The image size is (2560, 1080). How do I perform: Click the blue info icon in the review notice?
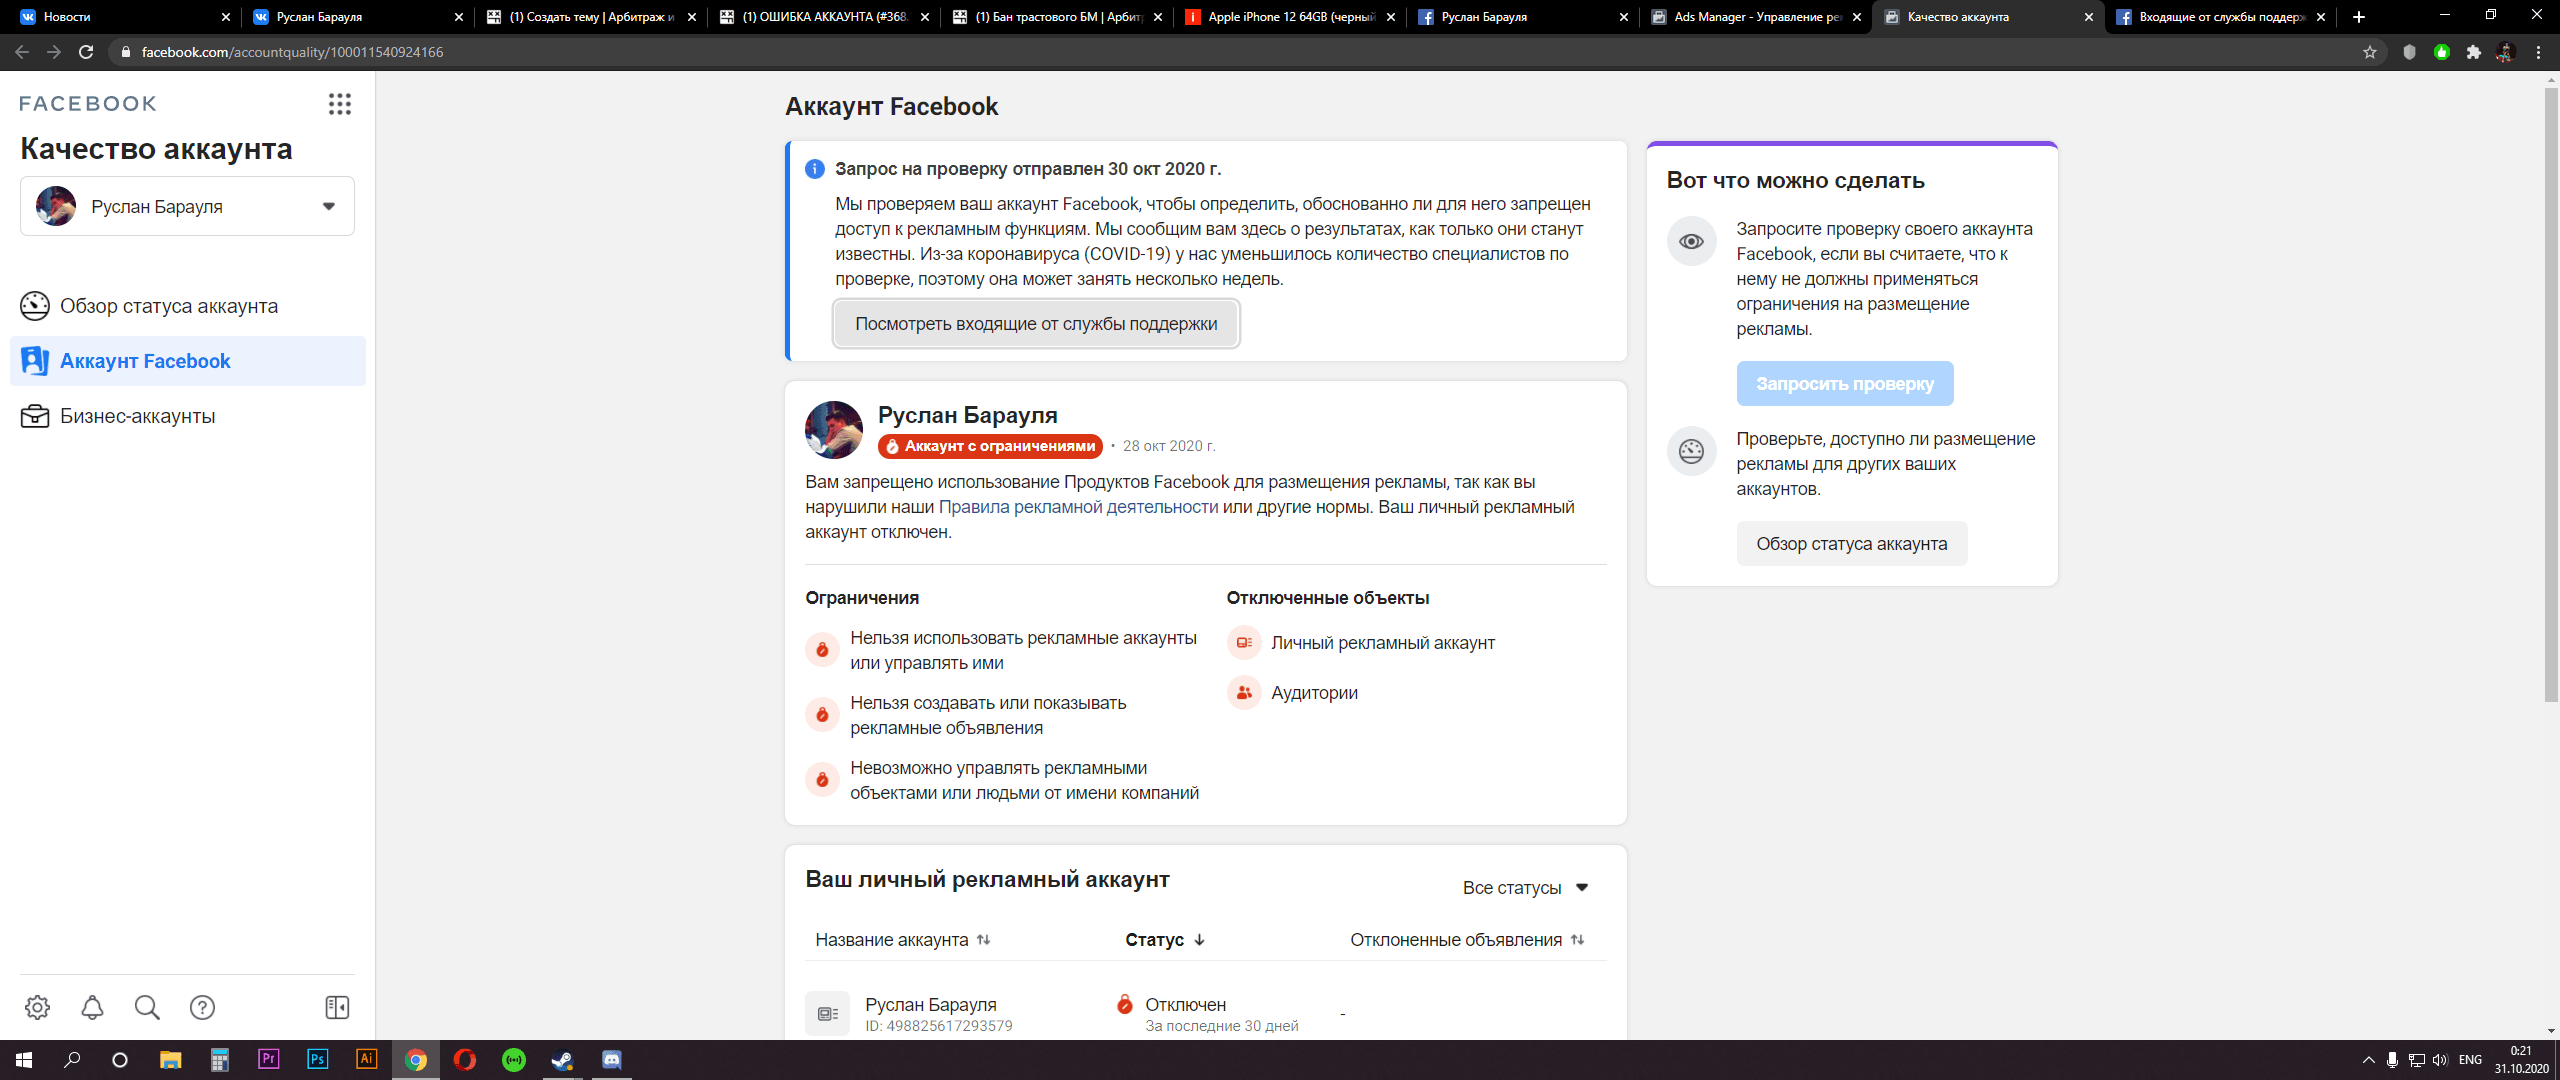(815, 169)
